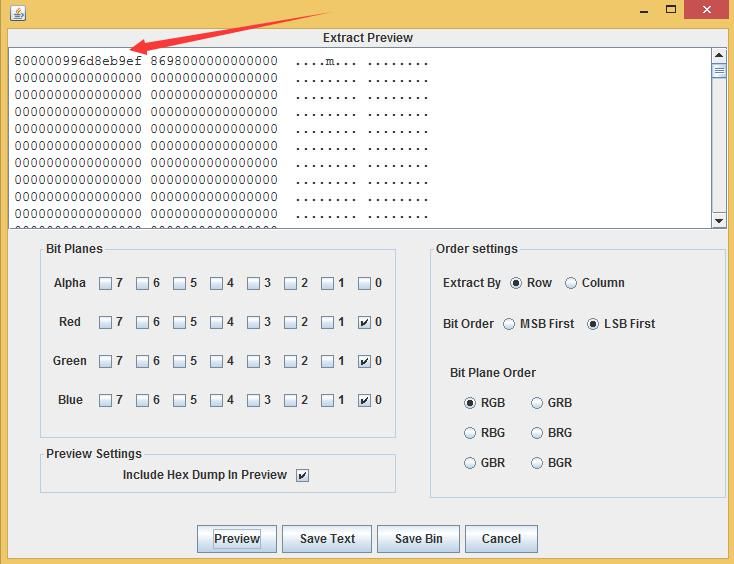Screen dimensions: 734x564
Task: Tick Green bit plane 2
Action: pos(290,361)
